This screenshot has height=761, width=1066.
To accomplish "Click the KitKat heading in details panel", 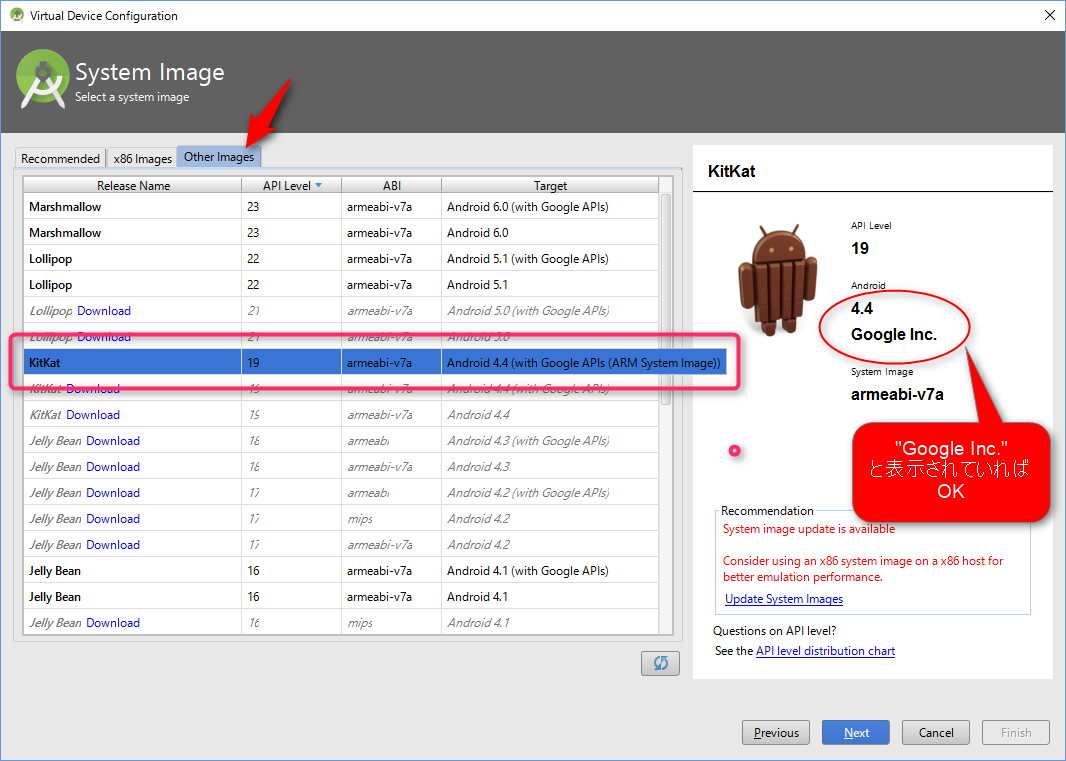I will click(x=732, y=171).
